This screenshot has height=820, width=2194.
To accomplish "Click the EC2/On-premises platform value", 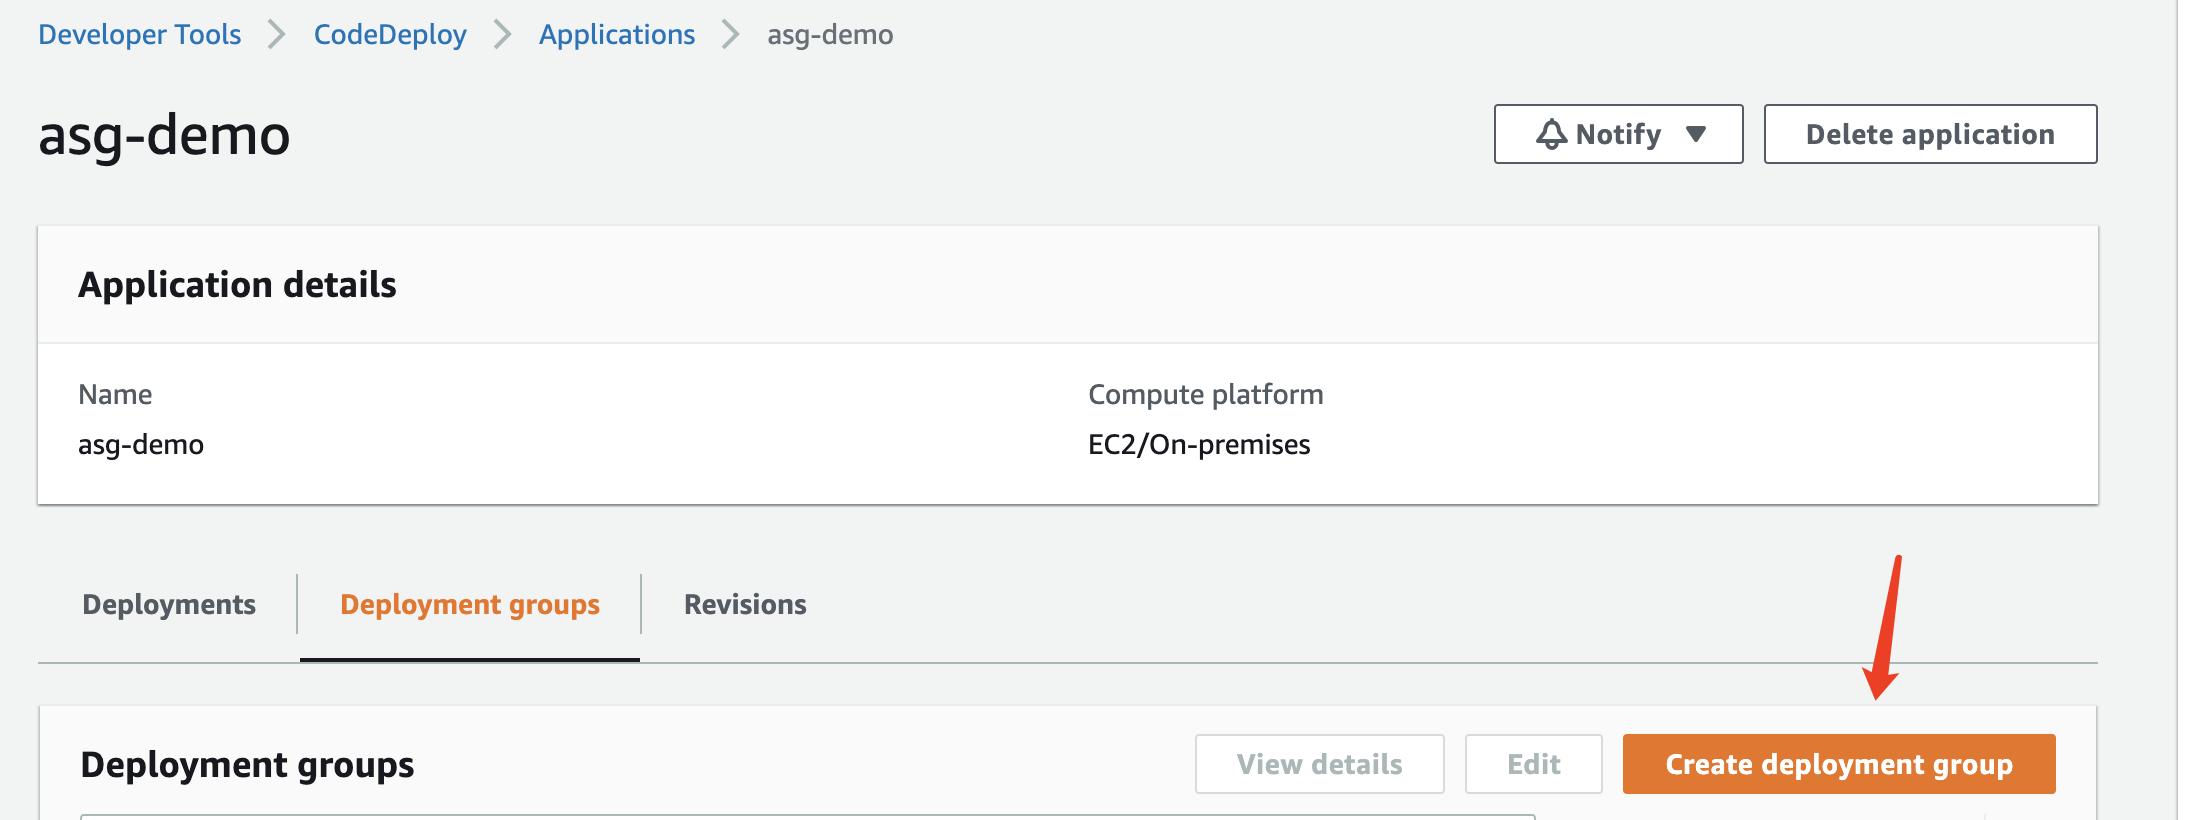I will pos(1199,444).
